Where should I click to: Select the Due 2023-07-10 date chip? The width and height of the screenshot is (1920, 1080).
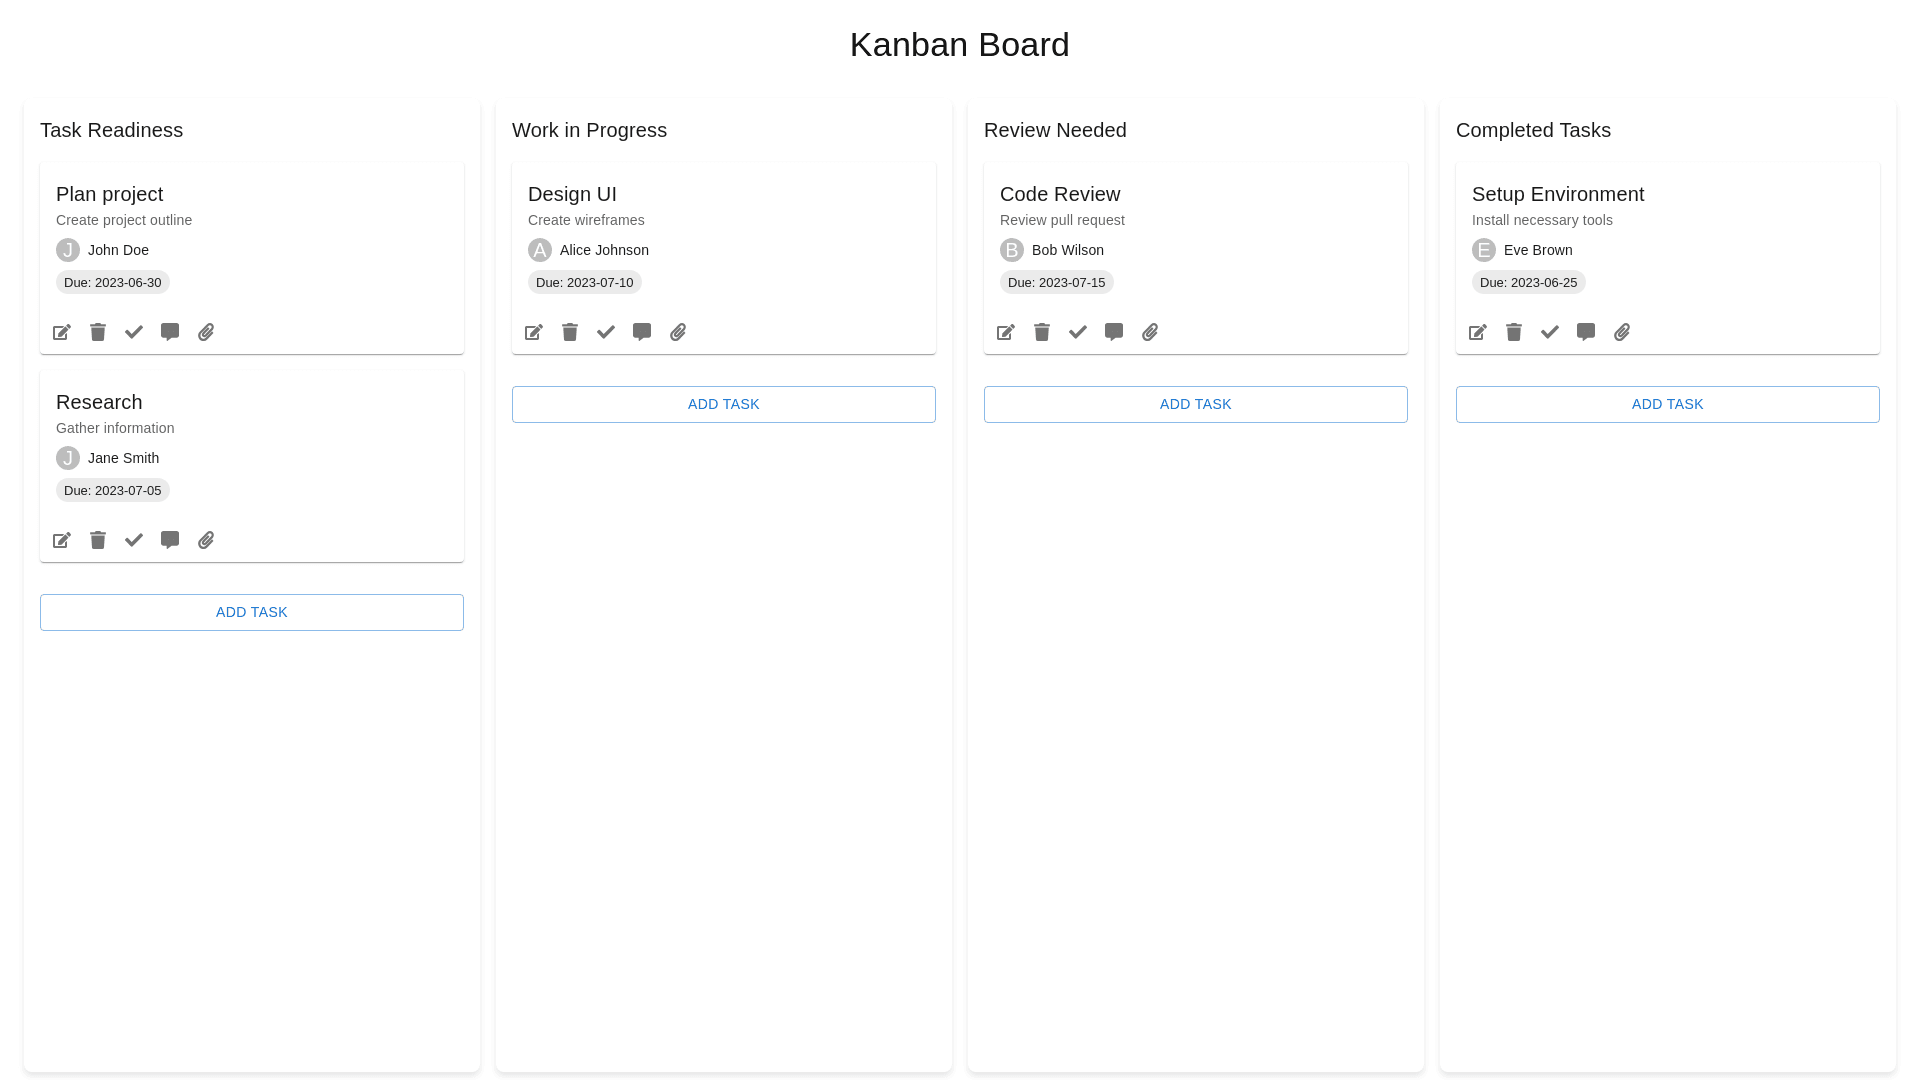585,282
